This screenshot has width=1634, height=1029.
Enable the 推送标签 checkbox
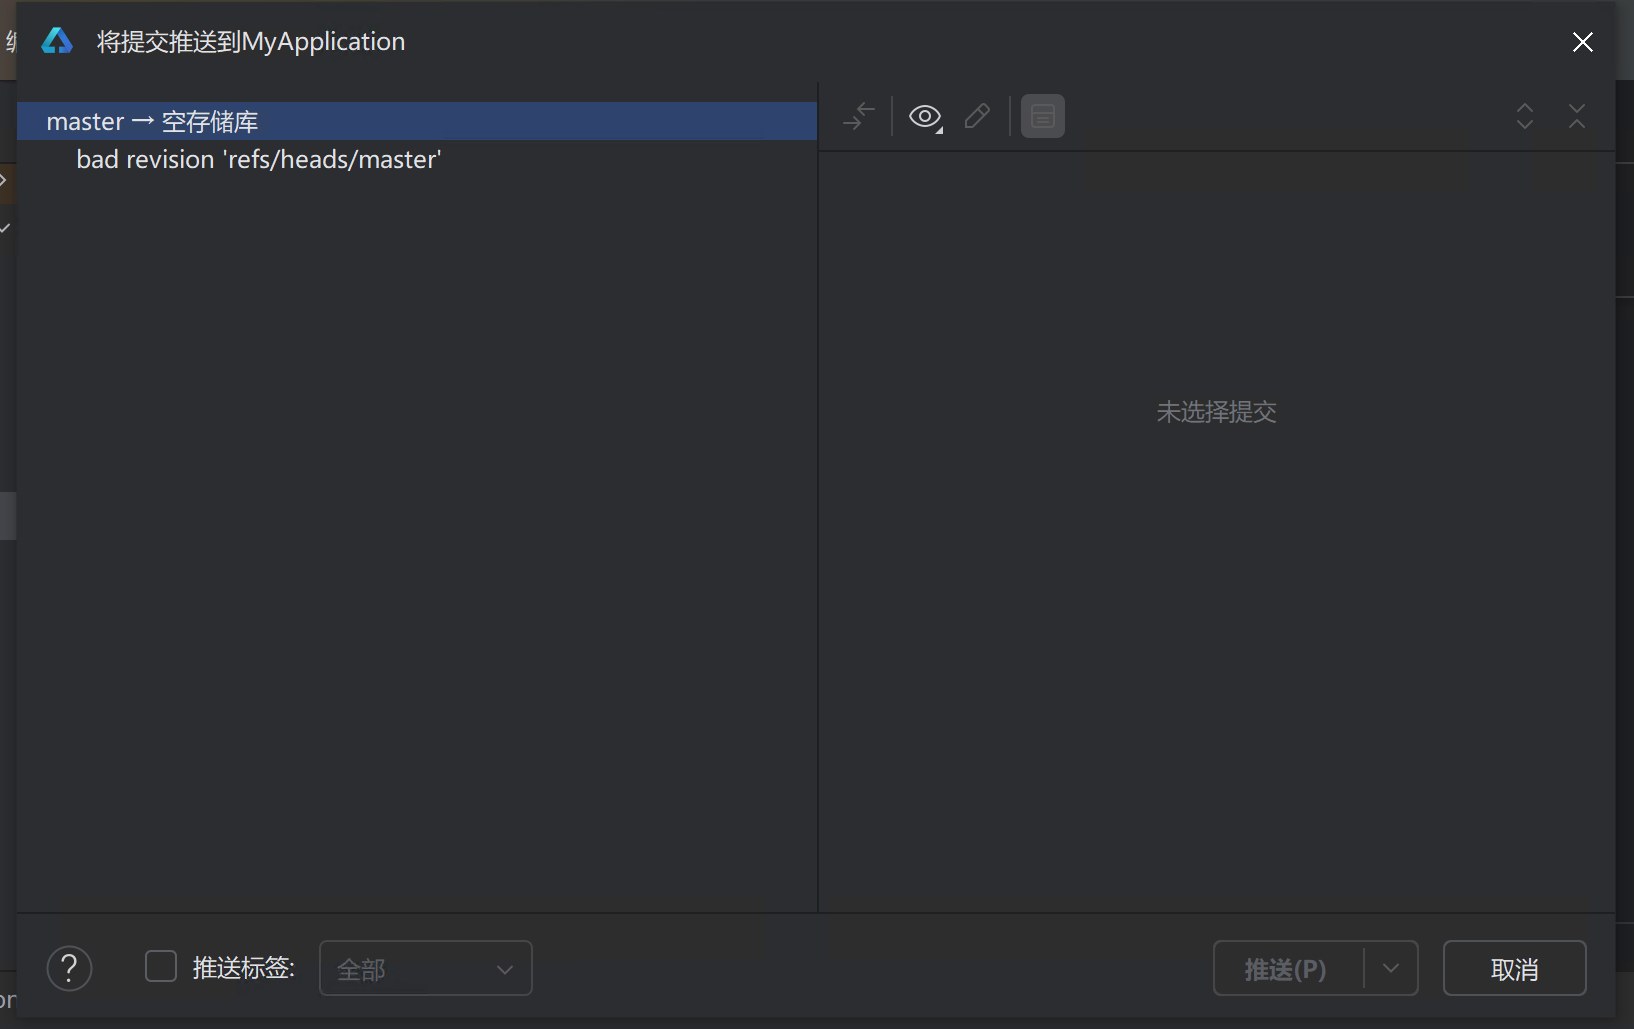click(161, 966)
